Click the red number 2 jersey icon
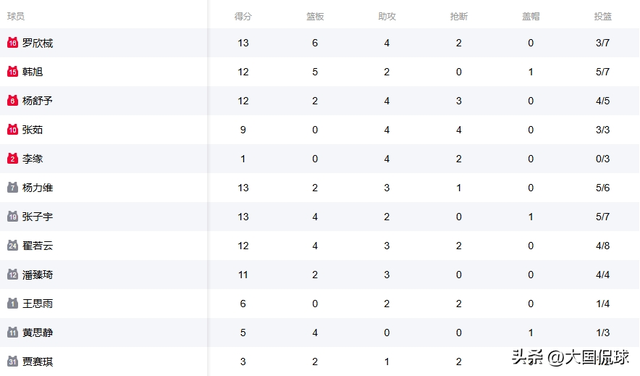 click(x=13, y=158)
